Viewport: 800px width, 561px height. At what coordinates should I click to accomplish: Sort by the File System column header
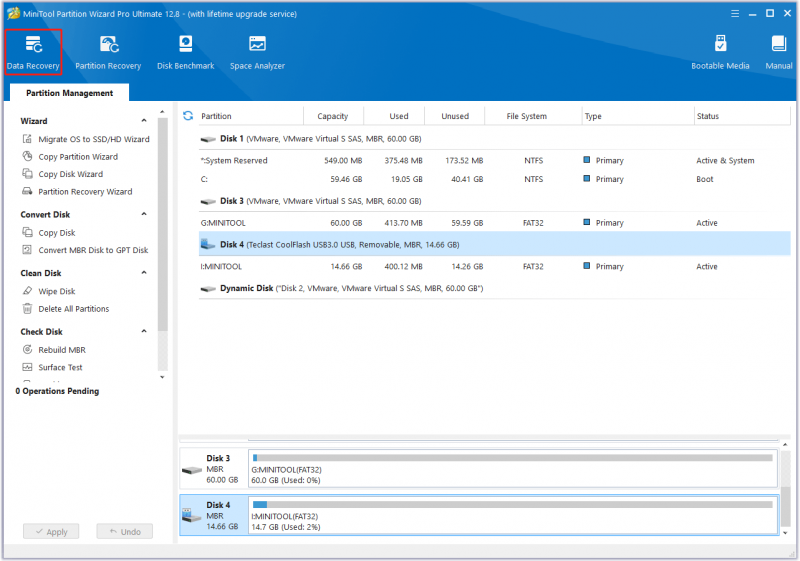tap(526, 116)
